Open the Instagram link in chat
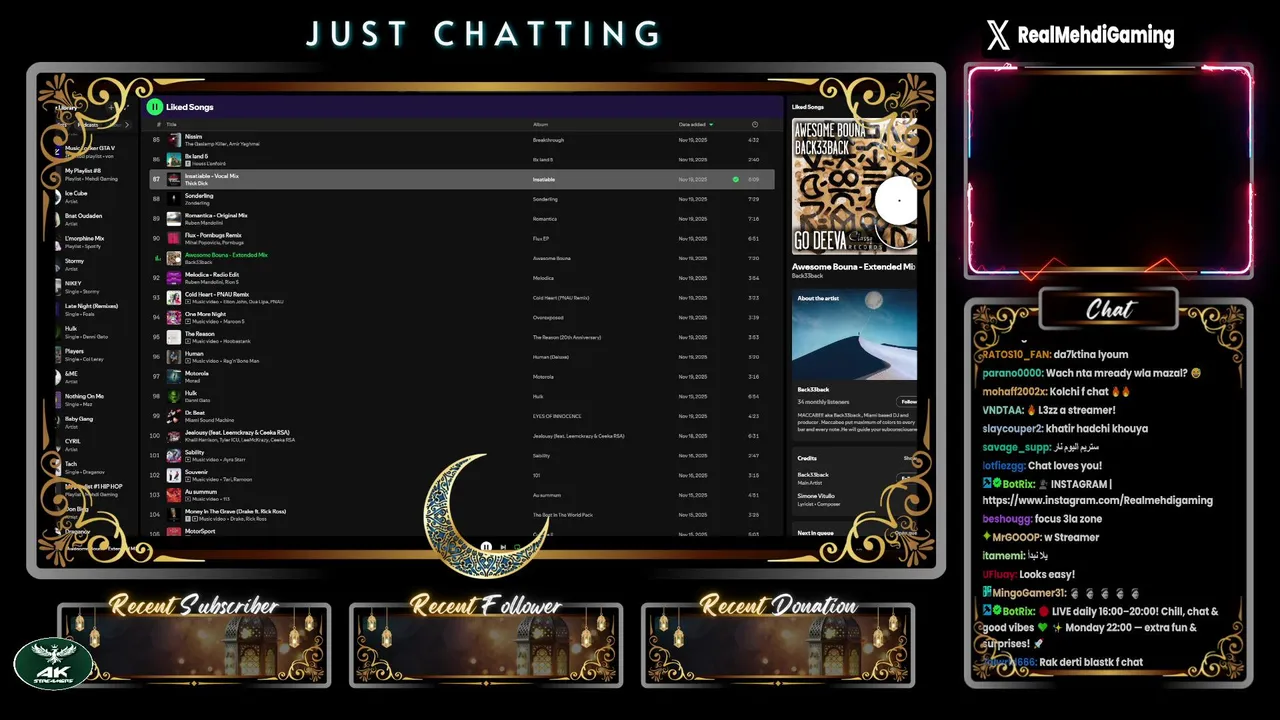 [x=1097, y=500]
